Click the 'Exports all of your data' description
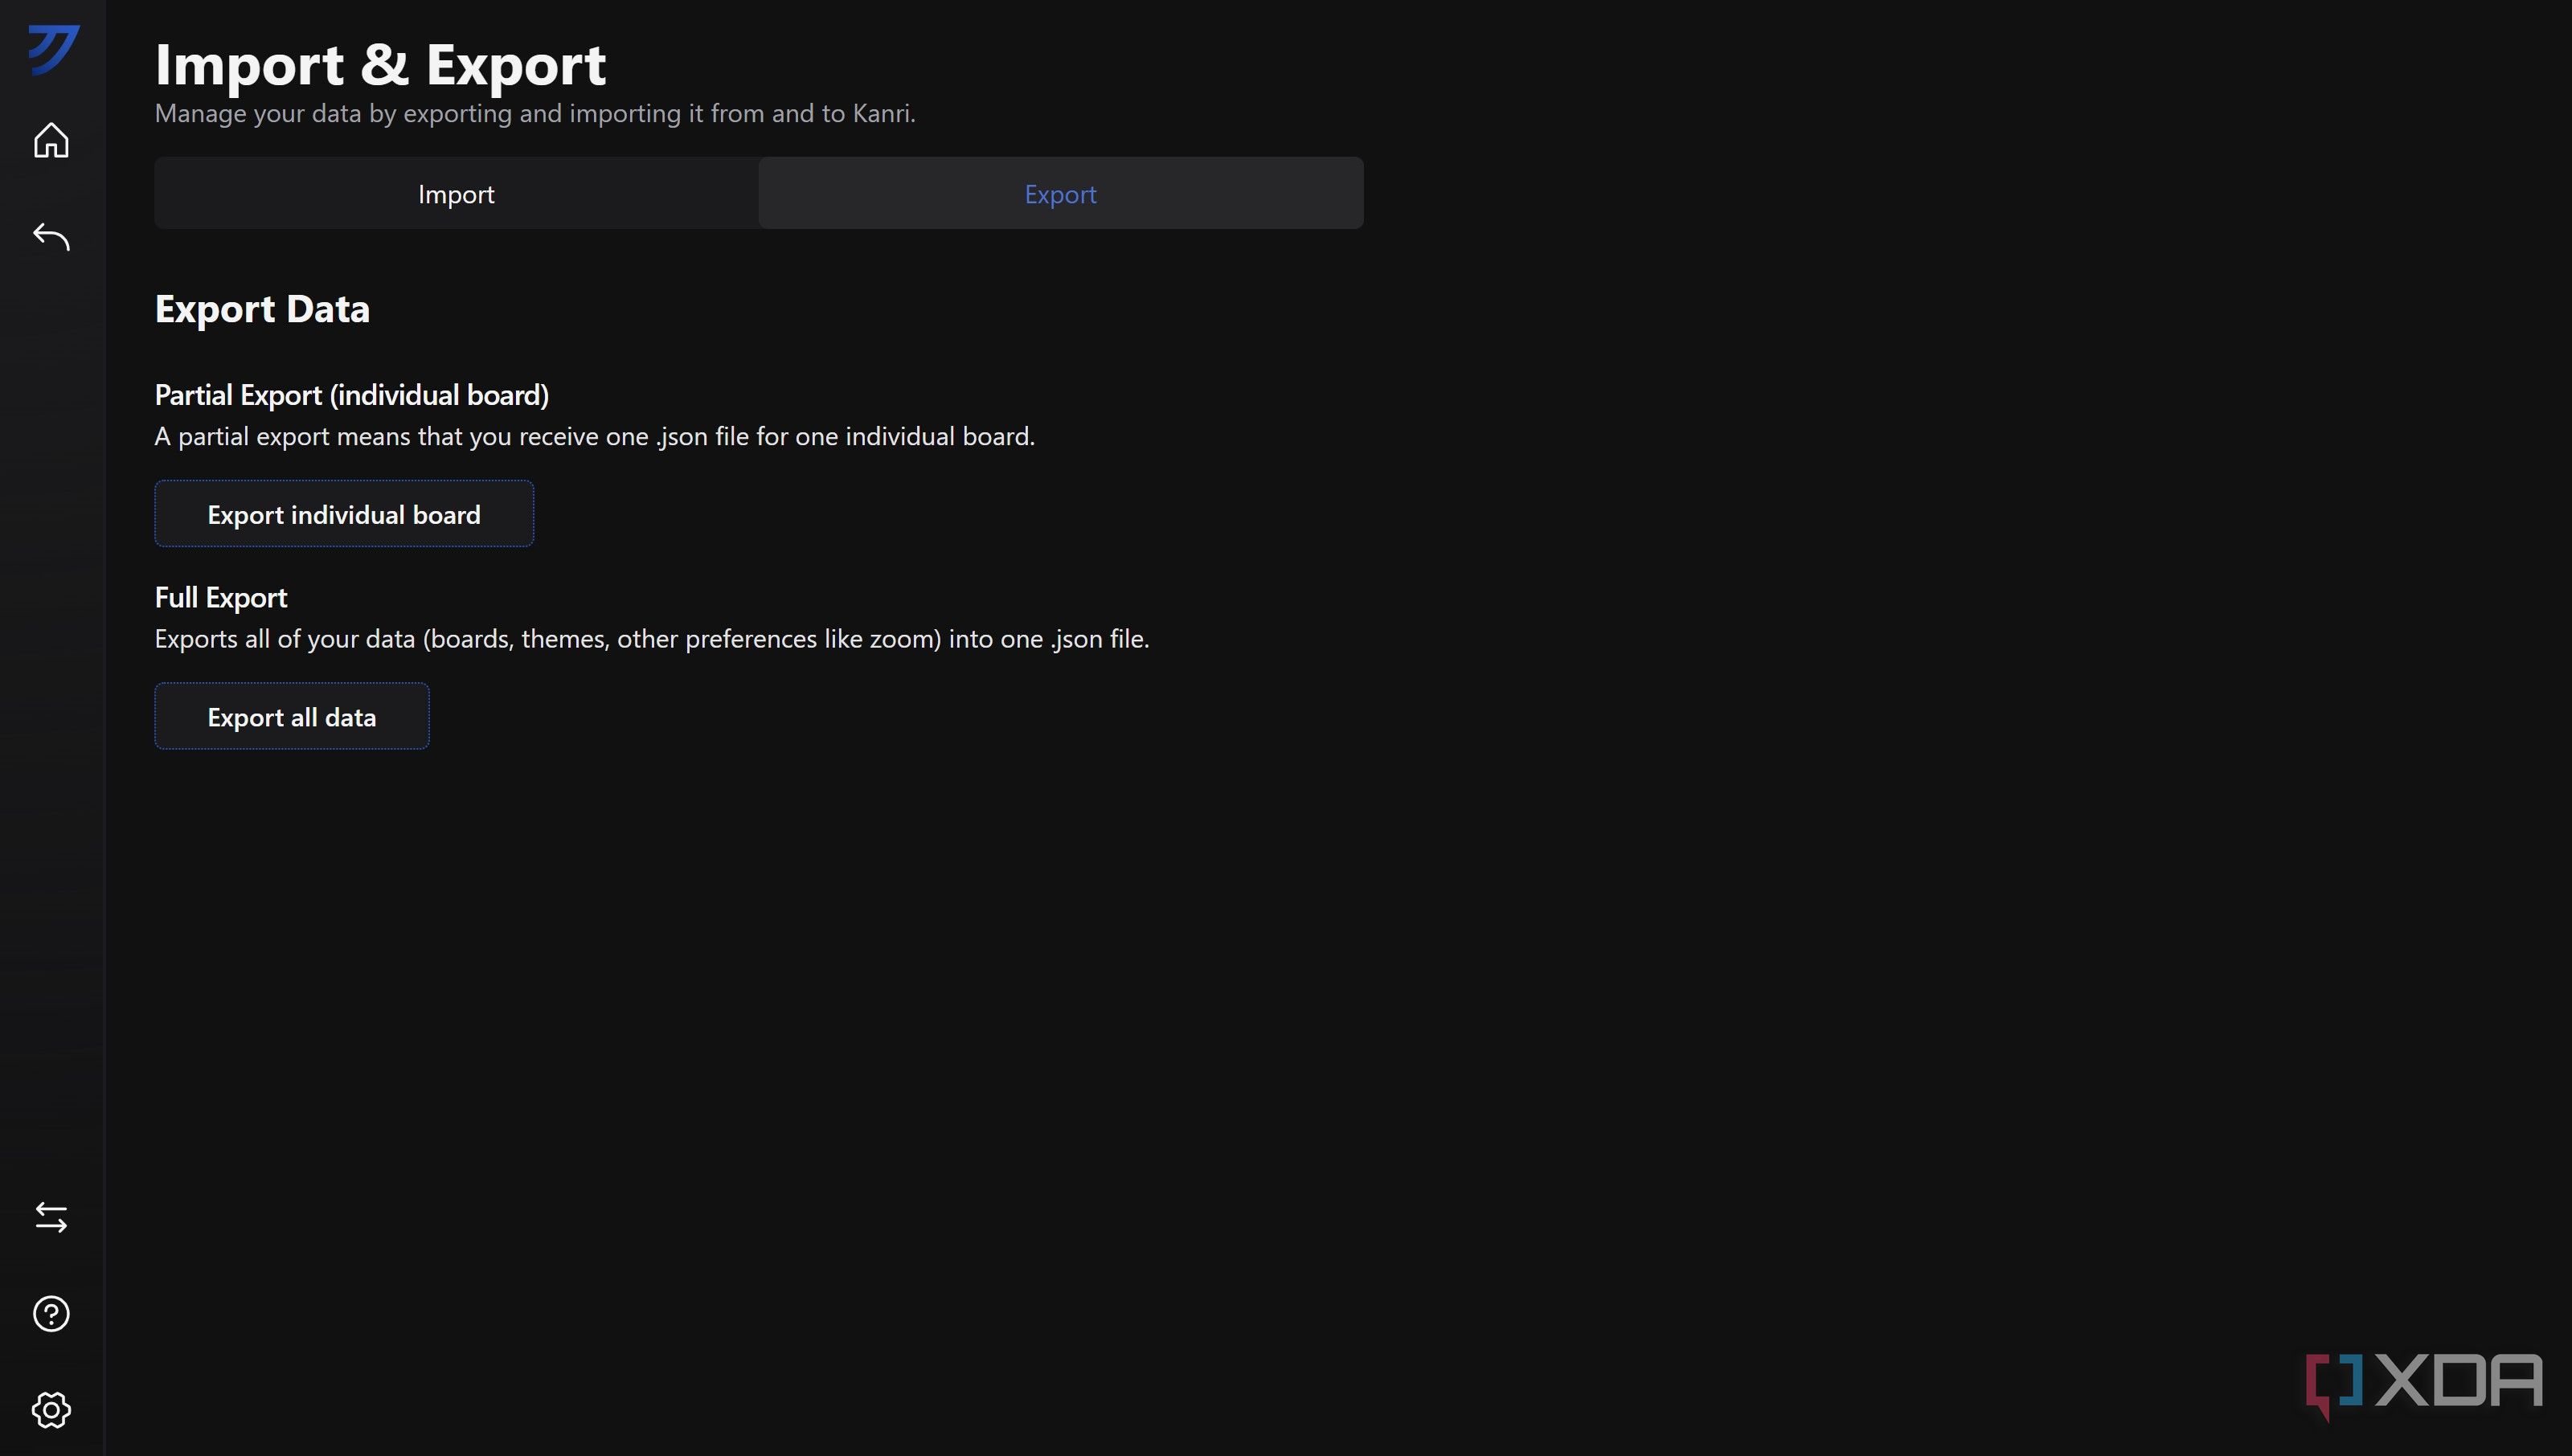Viewport: 2572px width, 1456px height. (x=652, y=638)
